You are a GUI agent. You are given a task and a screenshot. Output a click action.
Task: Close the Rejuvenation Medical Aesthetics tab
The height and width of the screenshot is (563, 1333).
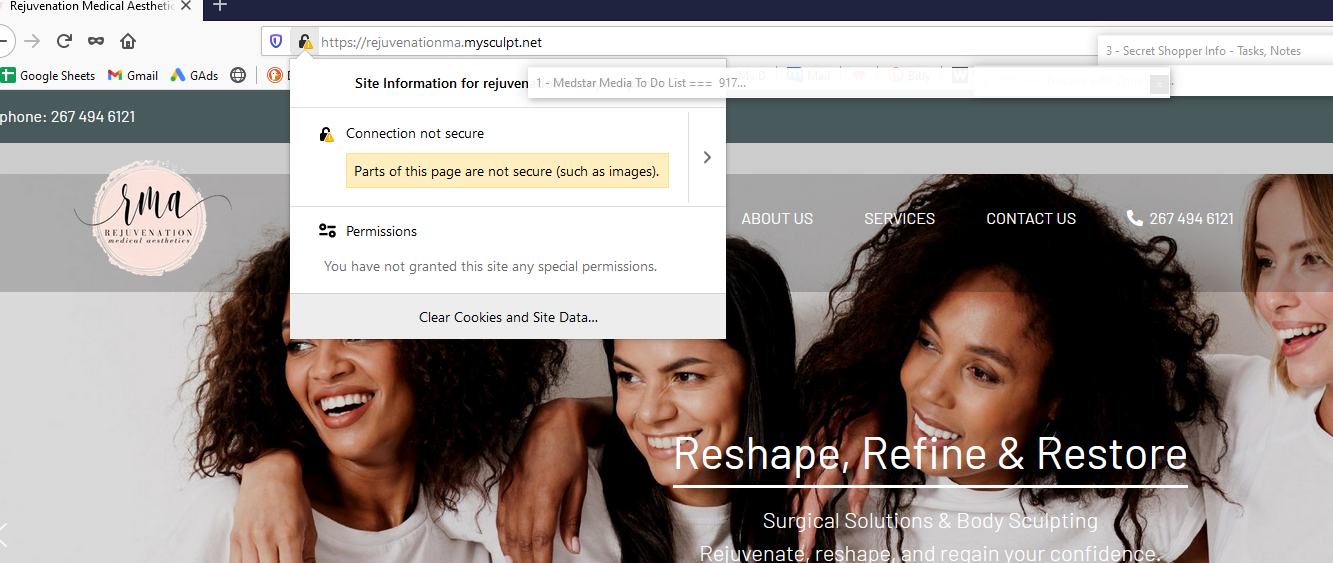(x=186, y=5)
